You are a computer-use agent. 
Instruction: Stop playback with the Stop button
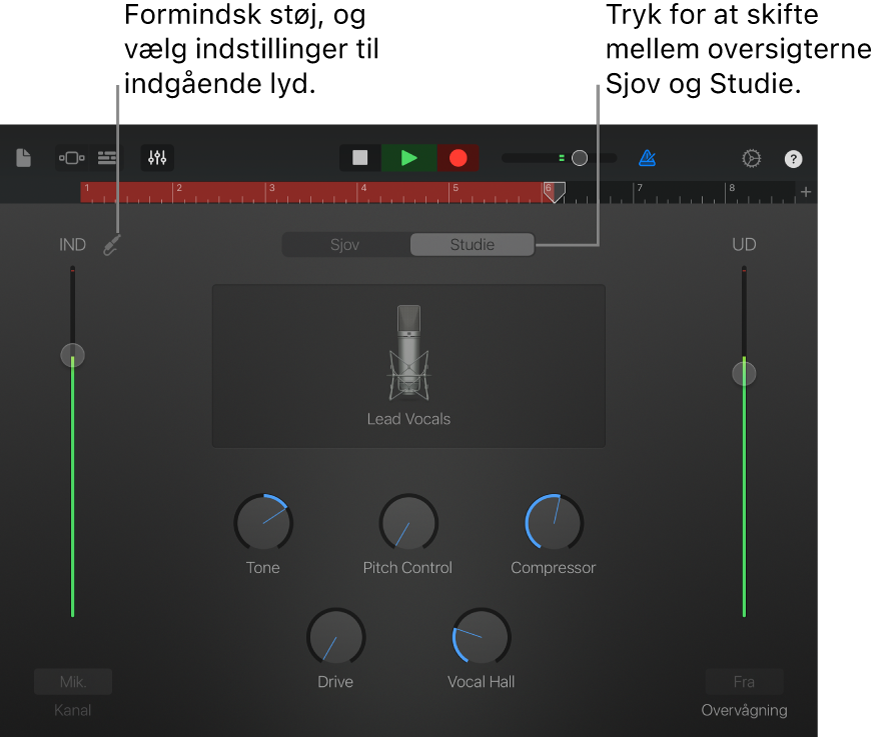point(360,158)
